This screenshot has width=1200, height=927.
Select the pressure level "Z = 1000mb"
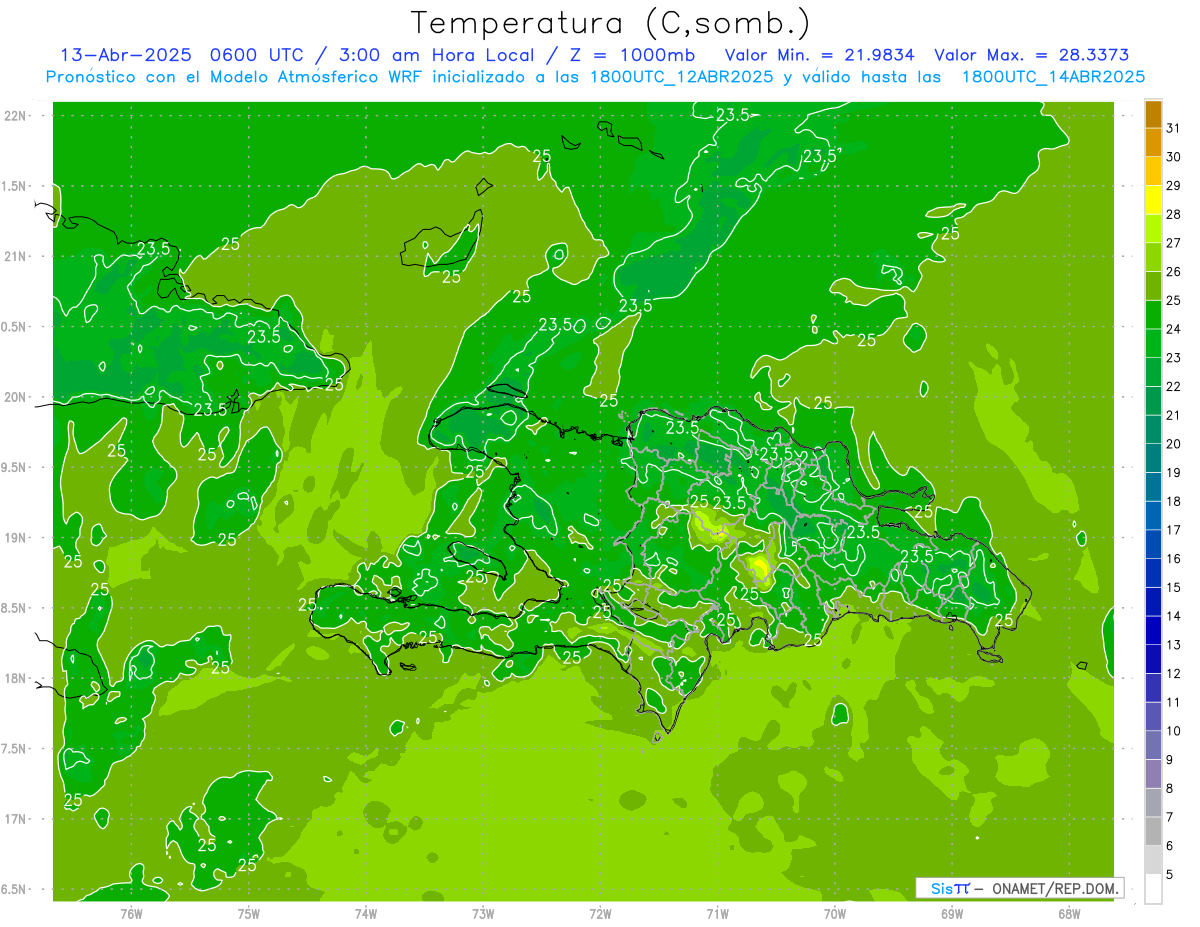click(x=631, y=55)
